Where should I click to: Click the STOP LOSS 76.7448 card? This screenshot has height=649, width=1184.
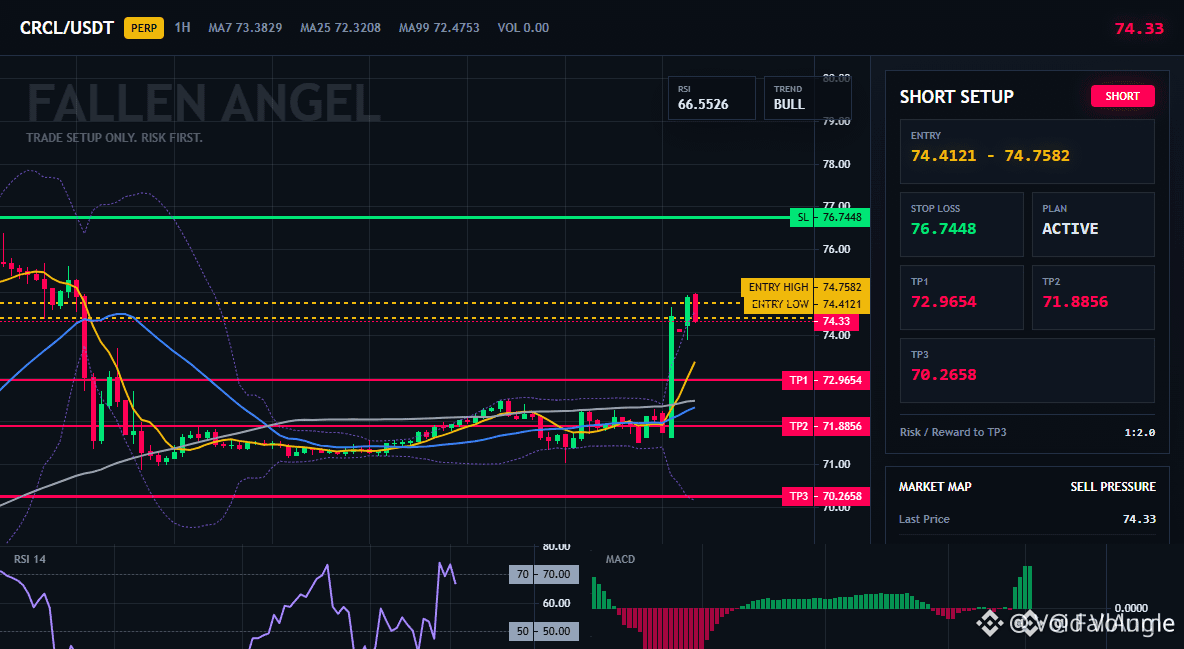point(961,224)
